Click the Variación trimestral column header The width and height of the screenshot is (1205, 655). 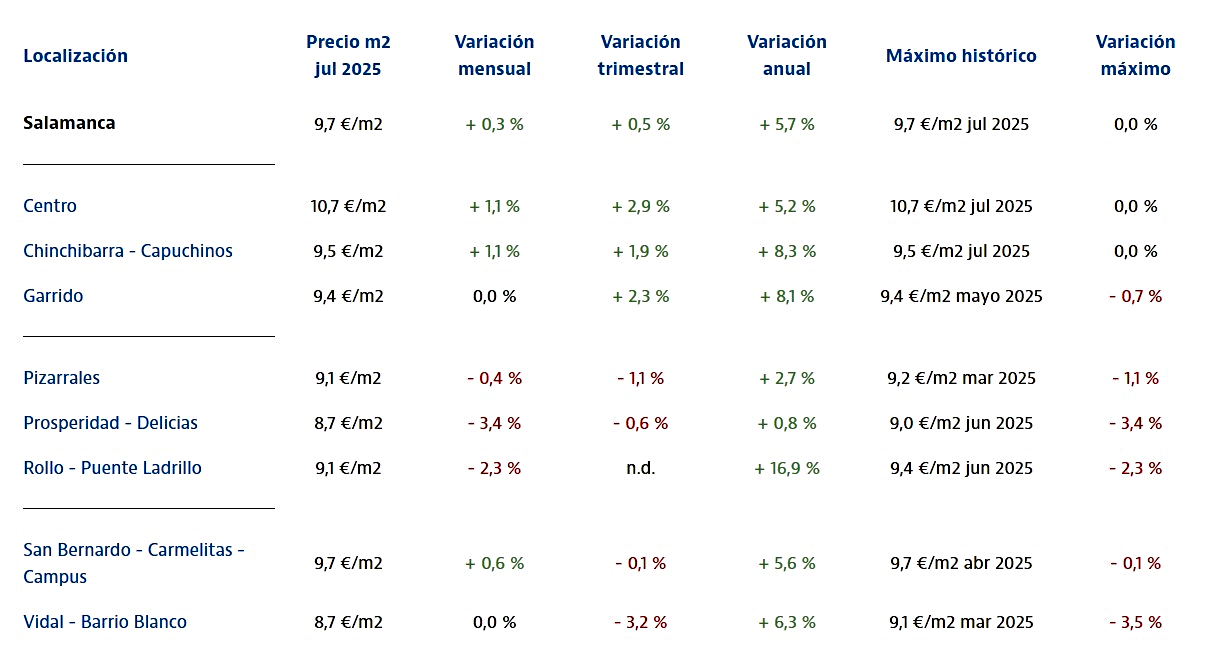pos(641,56)
